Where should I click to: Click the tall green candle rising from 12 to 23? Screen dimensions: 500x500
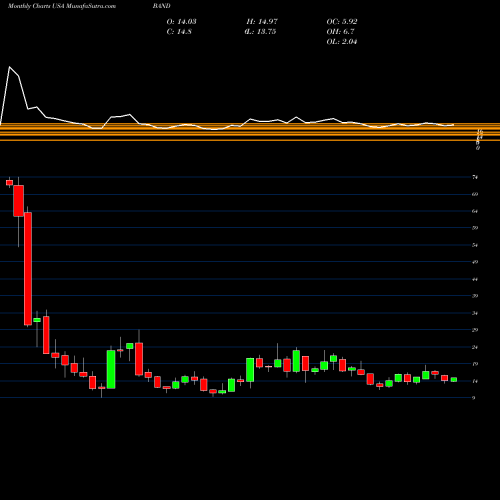coord(111,369)
